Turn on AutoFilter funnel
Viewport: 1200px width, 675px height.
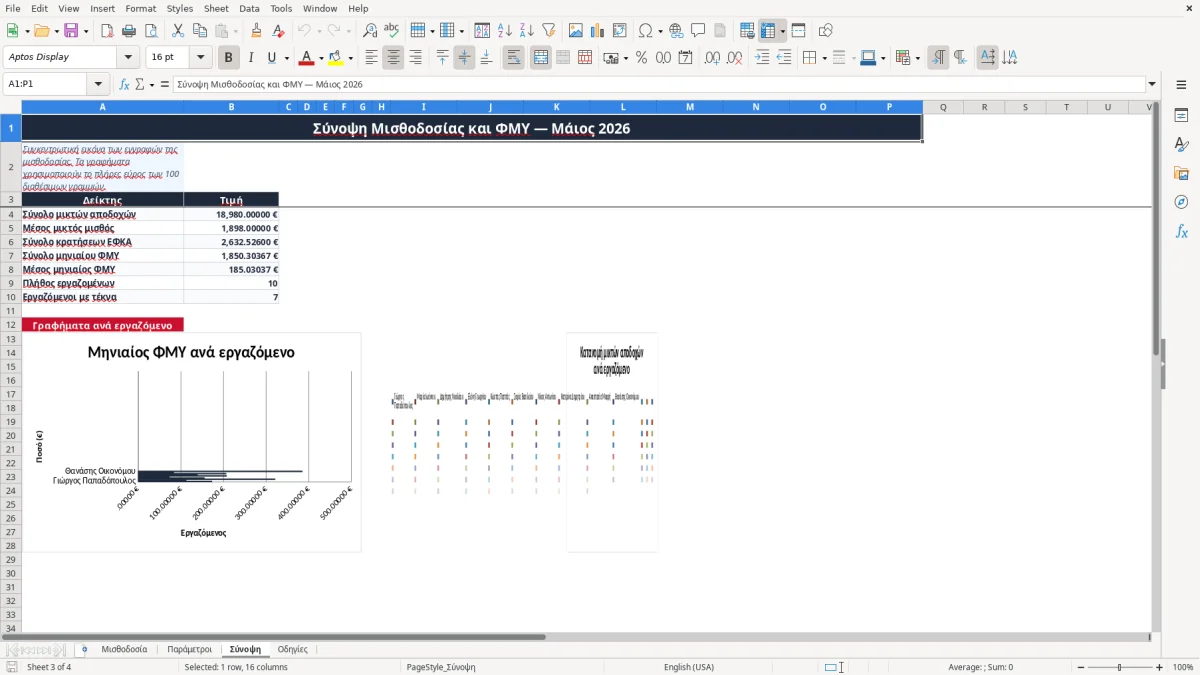(548, 31)
